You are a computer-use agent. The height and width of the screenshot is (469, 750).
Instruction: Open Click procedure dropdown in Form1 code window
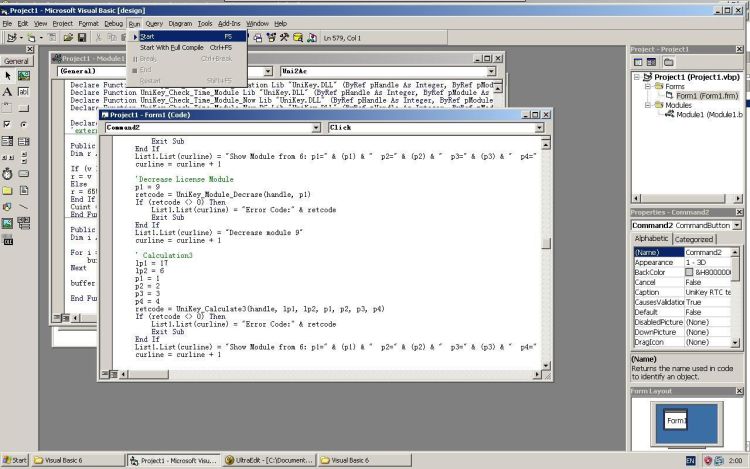[539, 128]
